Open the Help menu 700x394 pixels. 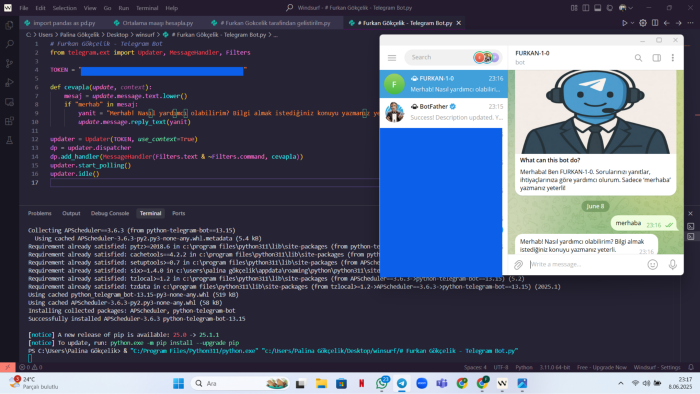click(171, 8)
